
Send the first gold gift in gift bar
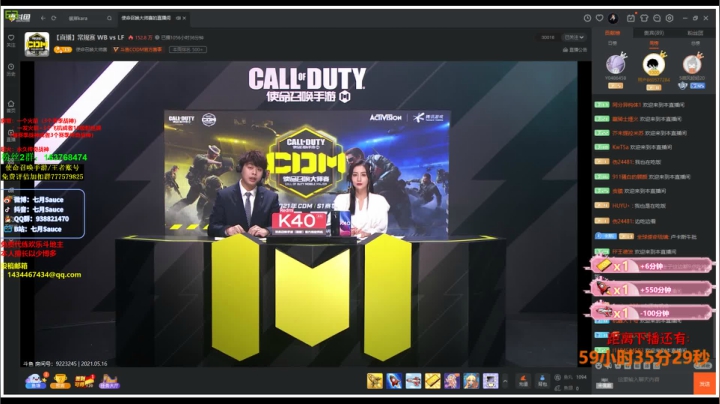click(375, 381)
